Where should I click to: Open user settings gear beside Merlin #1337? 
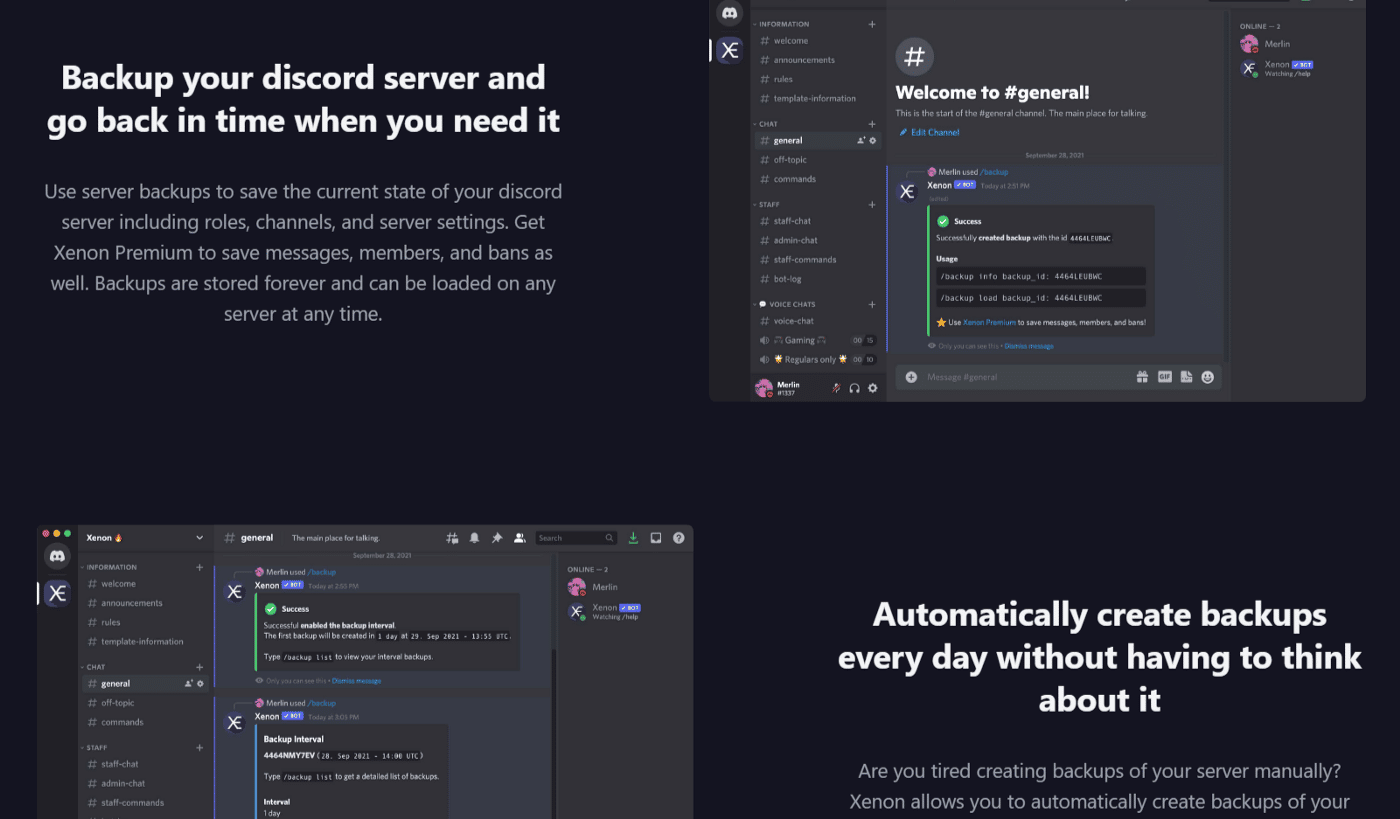click(873, 388)
